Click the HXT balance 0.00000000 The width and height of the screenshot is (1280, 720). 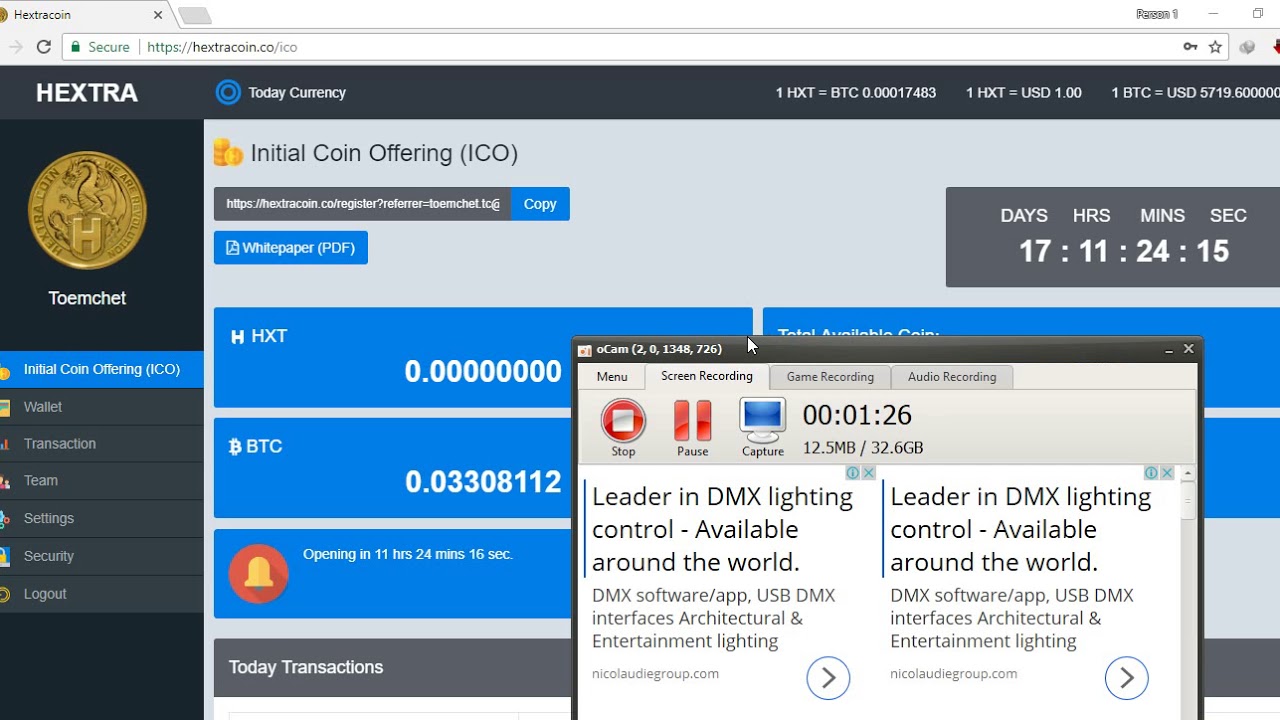[x=483, y=372]
